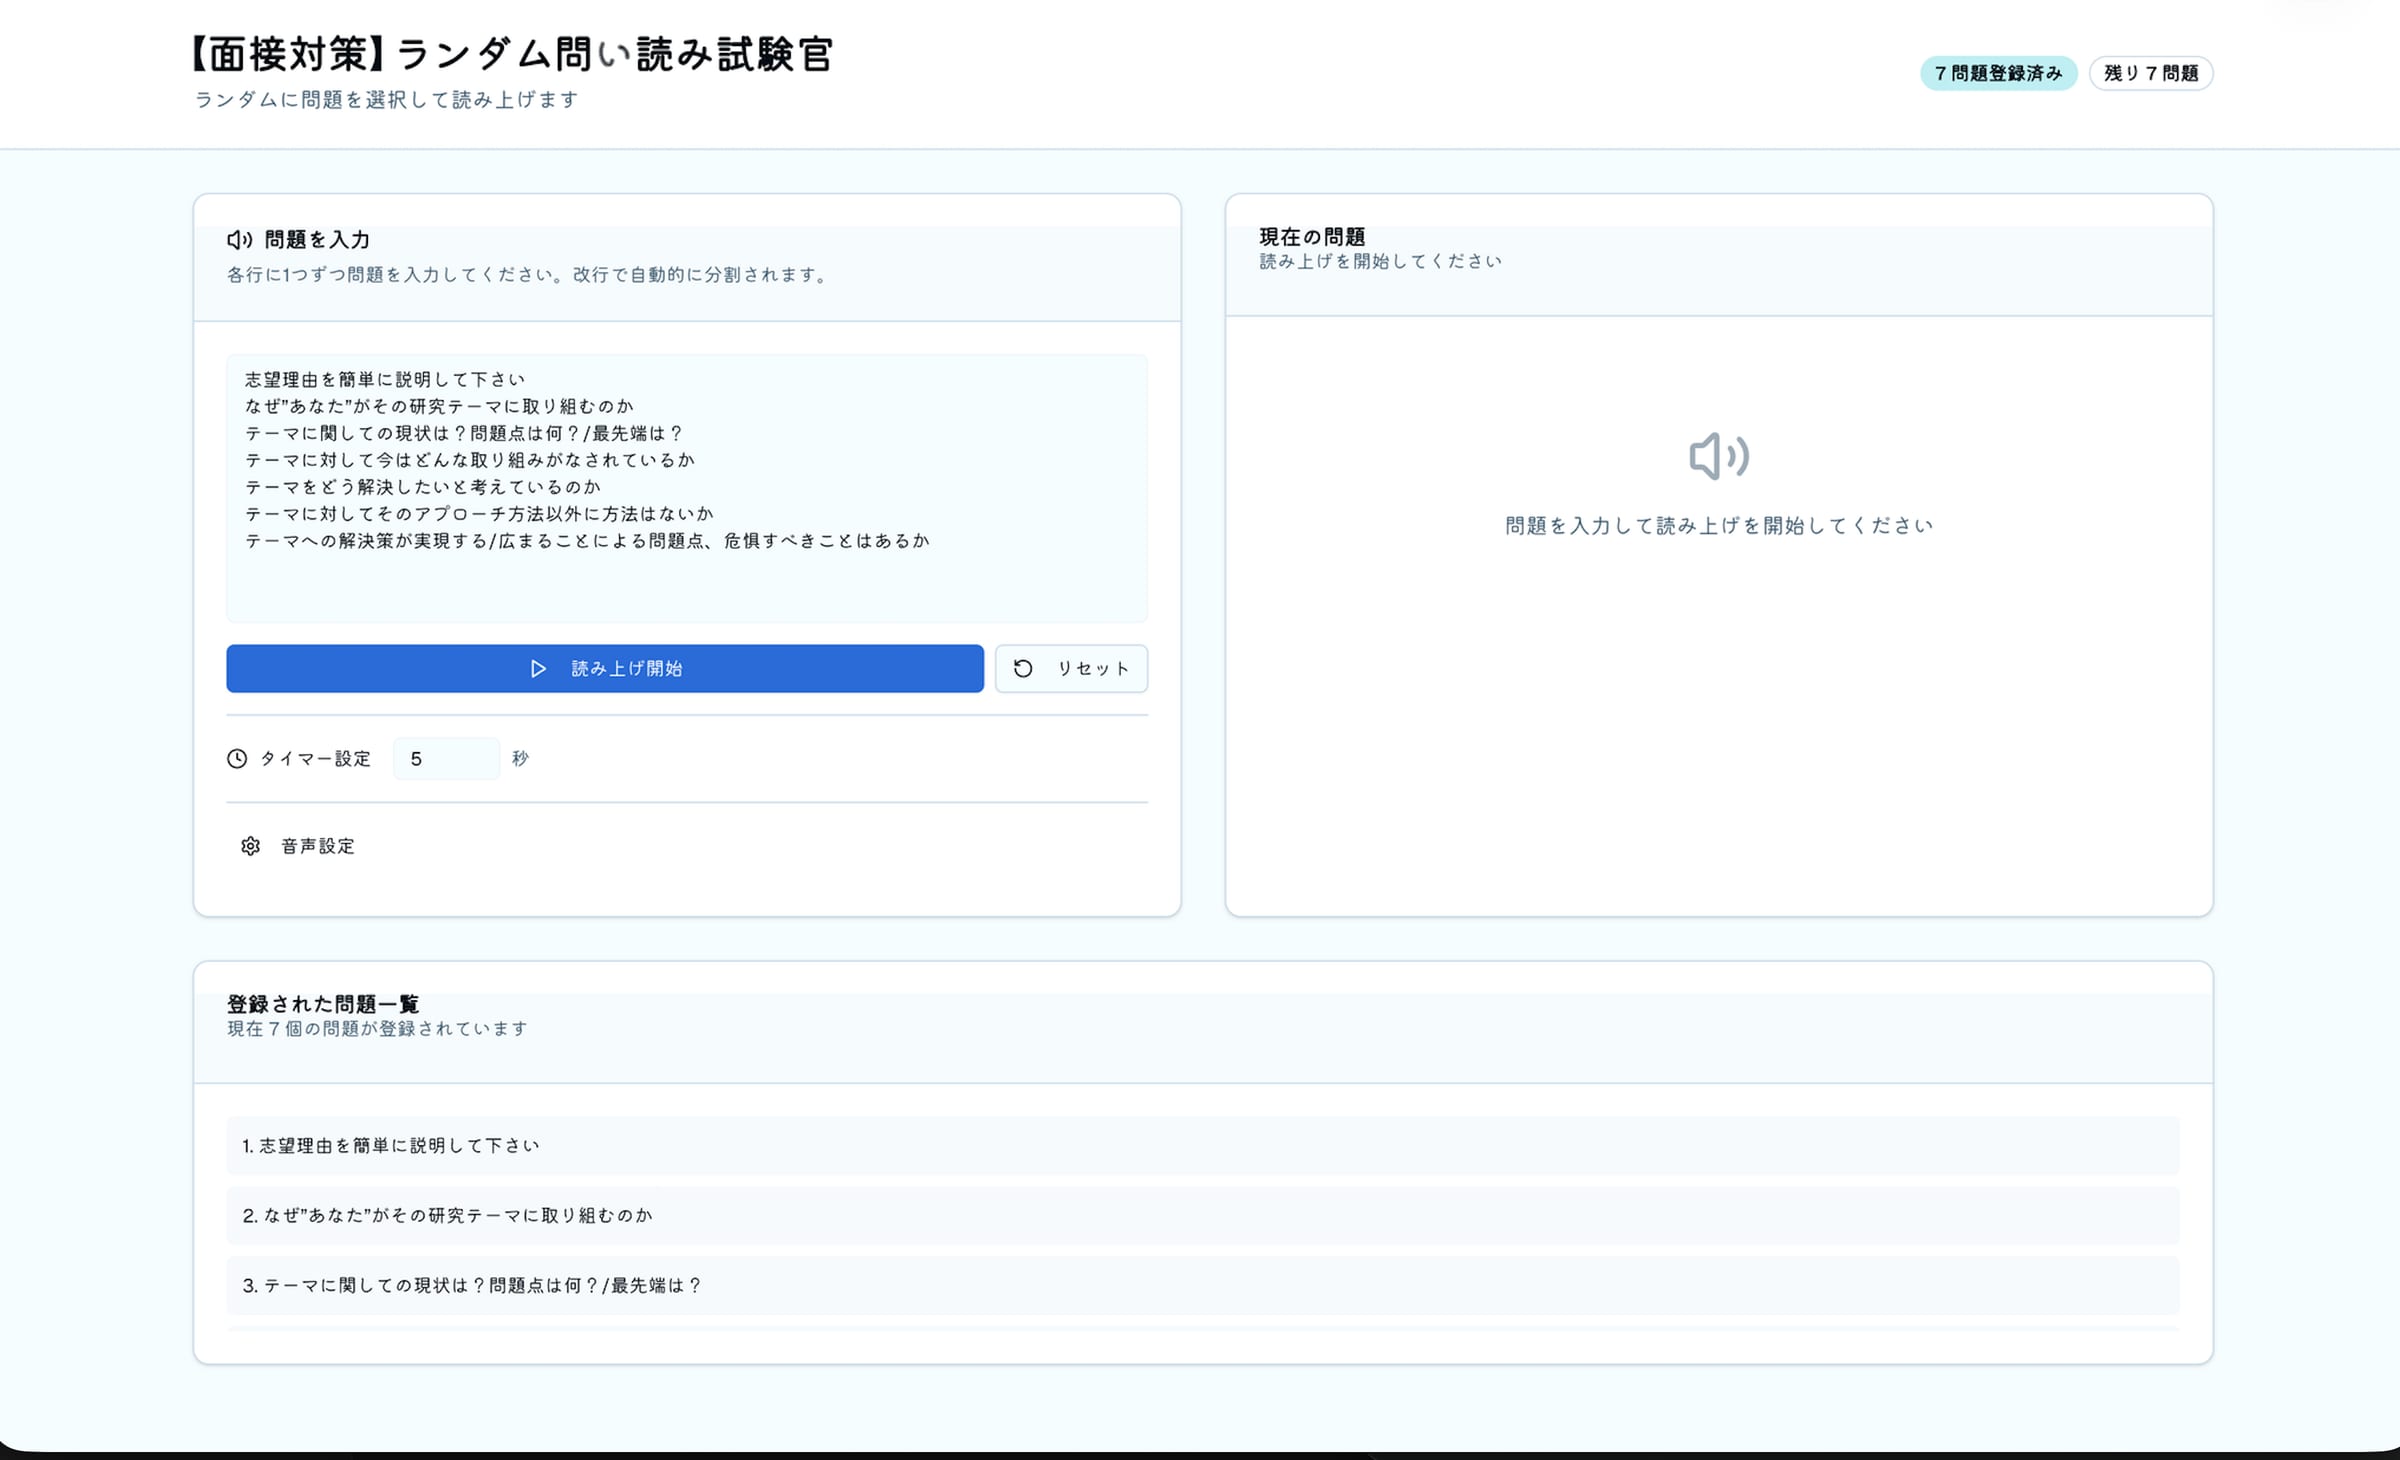
Task: Focus the timer seconds field showing 5
Action: coord(446,758)
